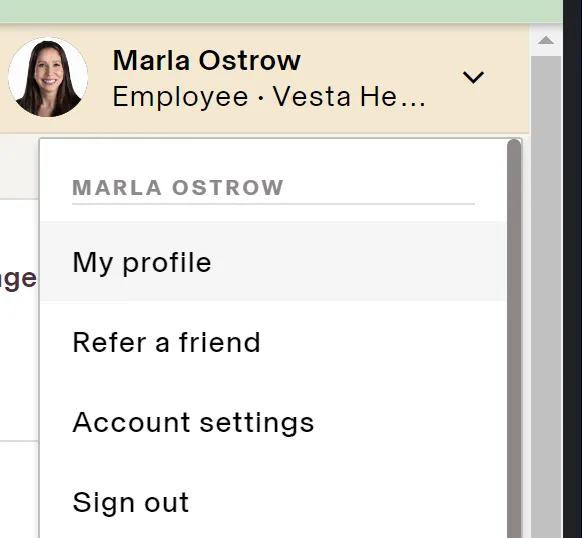Click the page scrollbar up arrow
The width and height of the screenshot is (582, 538).
click(546, 40)
